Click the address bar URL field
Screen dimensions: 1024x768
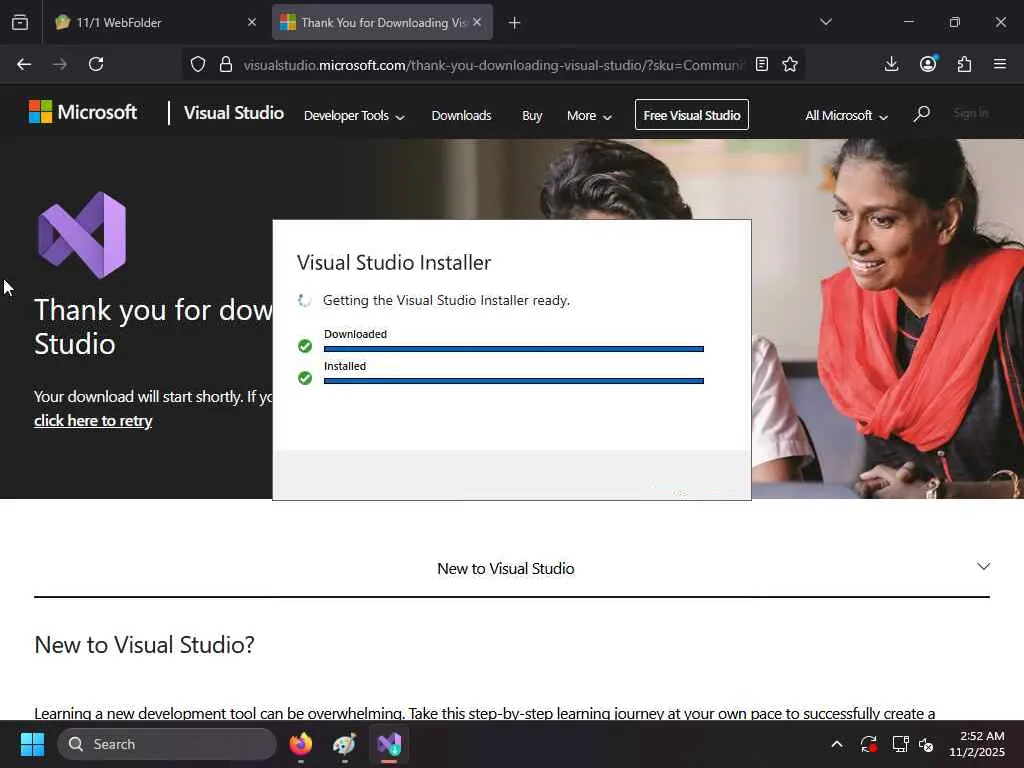coord(493,65)
